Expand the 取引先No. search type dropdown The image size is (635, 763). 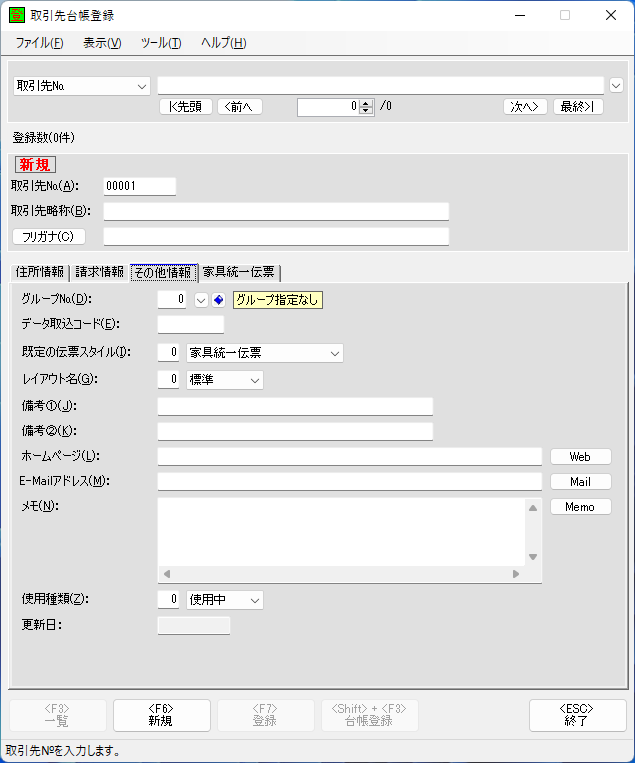pyautogui.click(x=142, y=87)
